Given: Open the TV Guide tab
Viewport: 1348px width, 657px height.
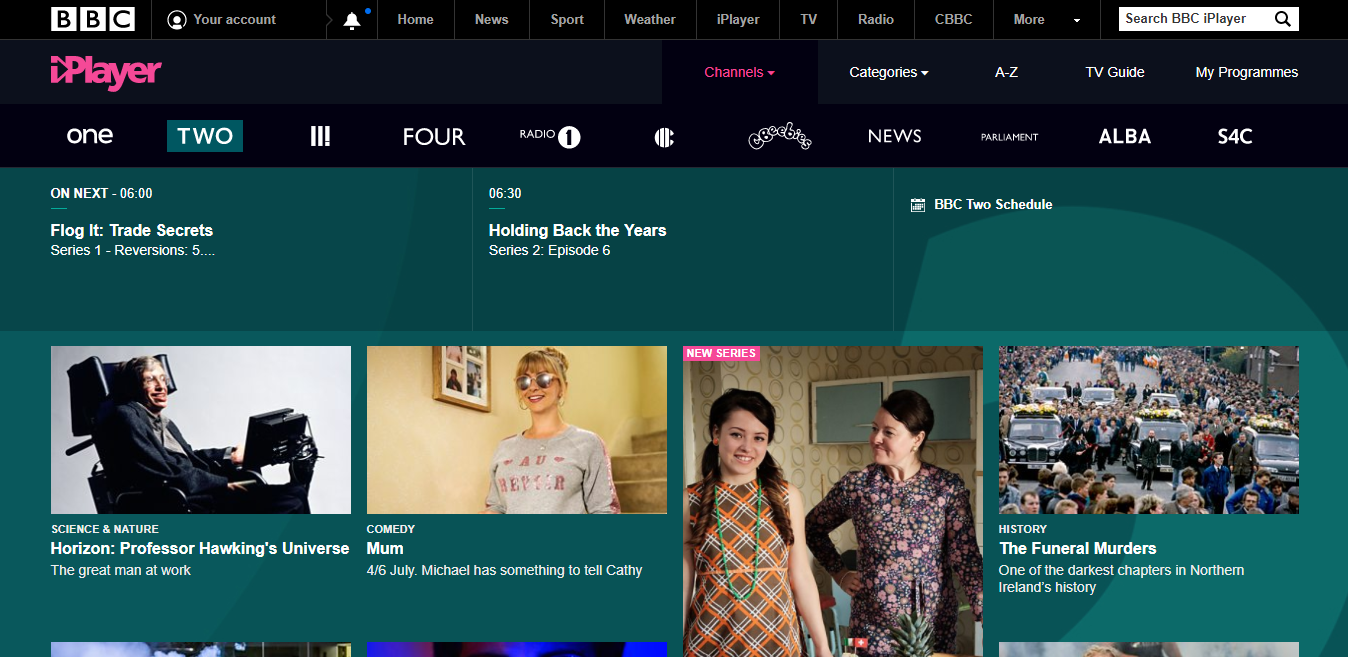Looking at the screenshot, I should 1115,72.
